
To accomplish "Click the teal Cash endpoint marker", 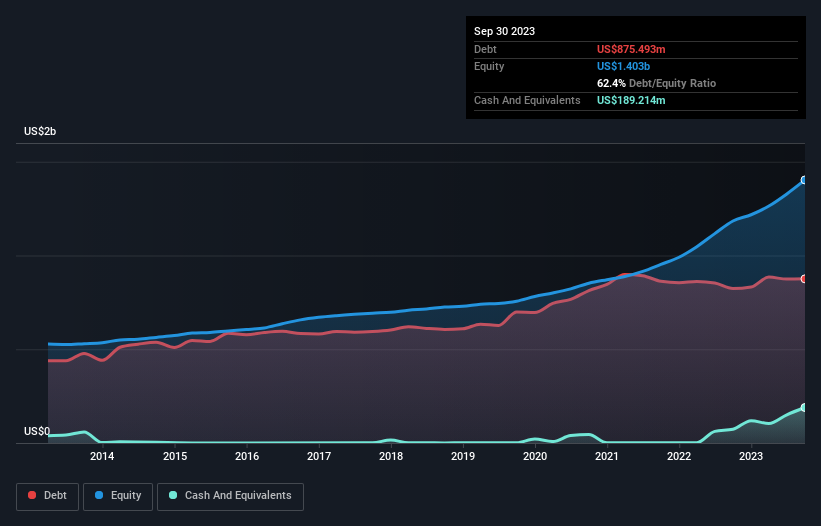I will pyautogui.click(x=804, y=407).
